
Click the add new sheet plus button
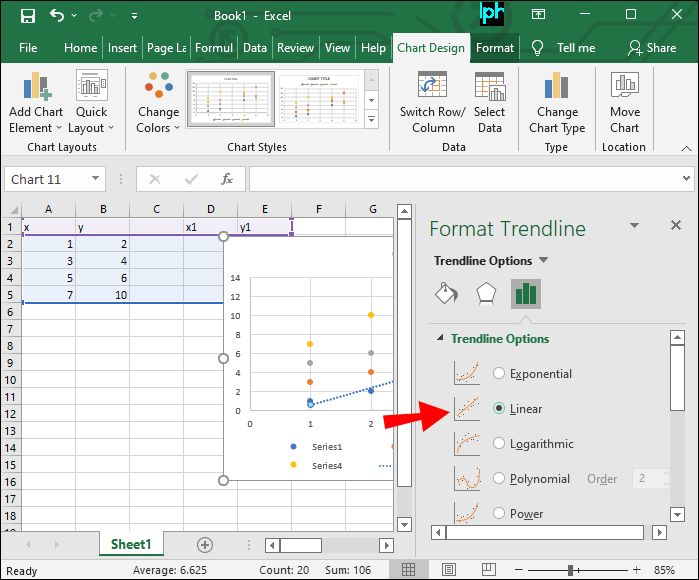tap(205, 545)
